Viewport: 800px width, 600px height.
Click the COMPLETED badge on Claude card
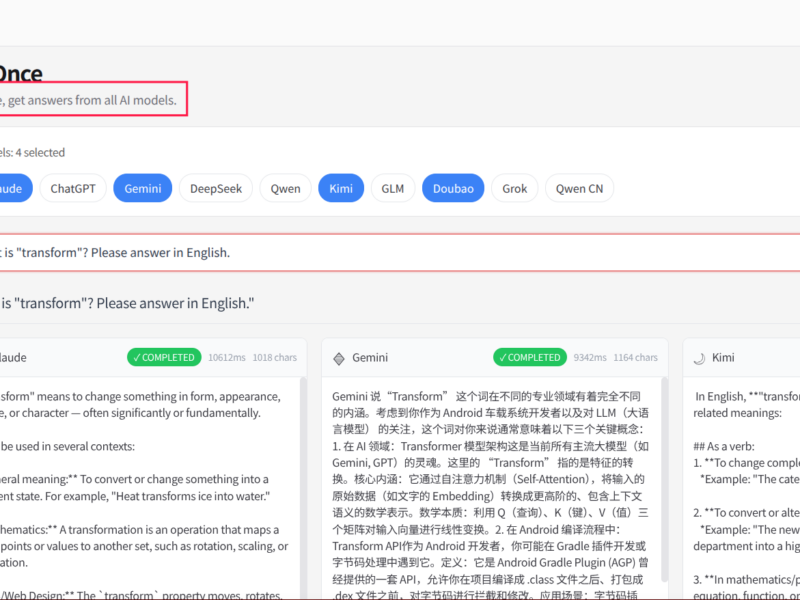(164, 357)
